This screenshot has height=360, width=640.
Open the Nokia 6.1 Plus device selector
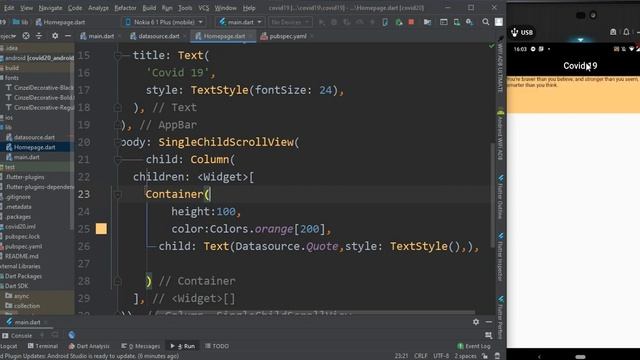click(x=164, y=22)
